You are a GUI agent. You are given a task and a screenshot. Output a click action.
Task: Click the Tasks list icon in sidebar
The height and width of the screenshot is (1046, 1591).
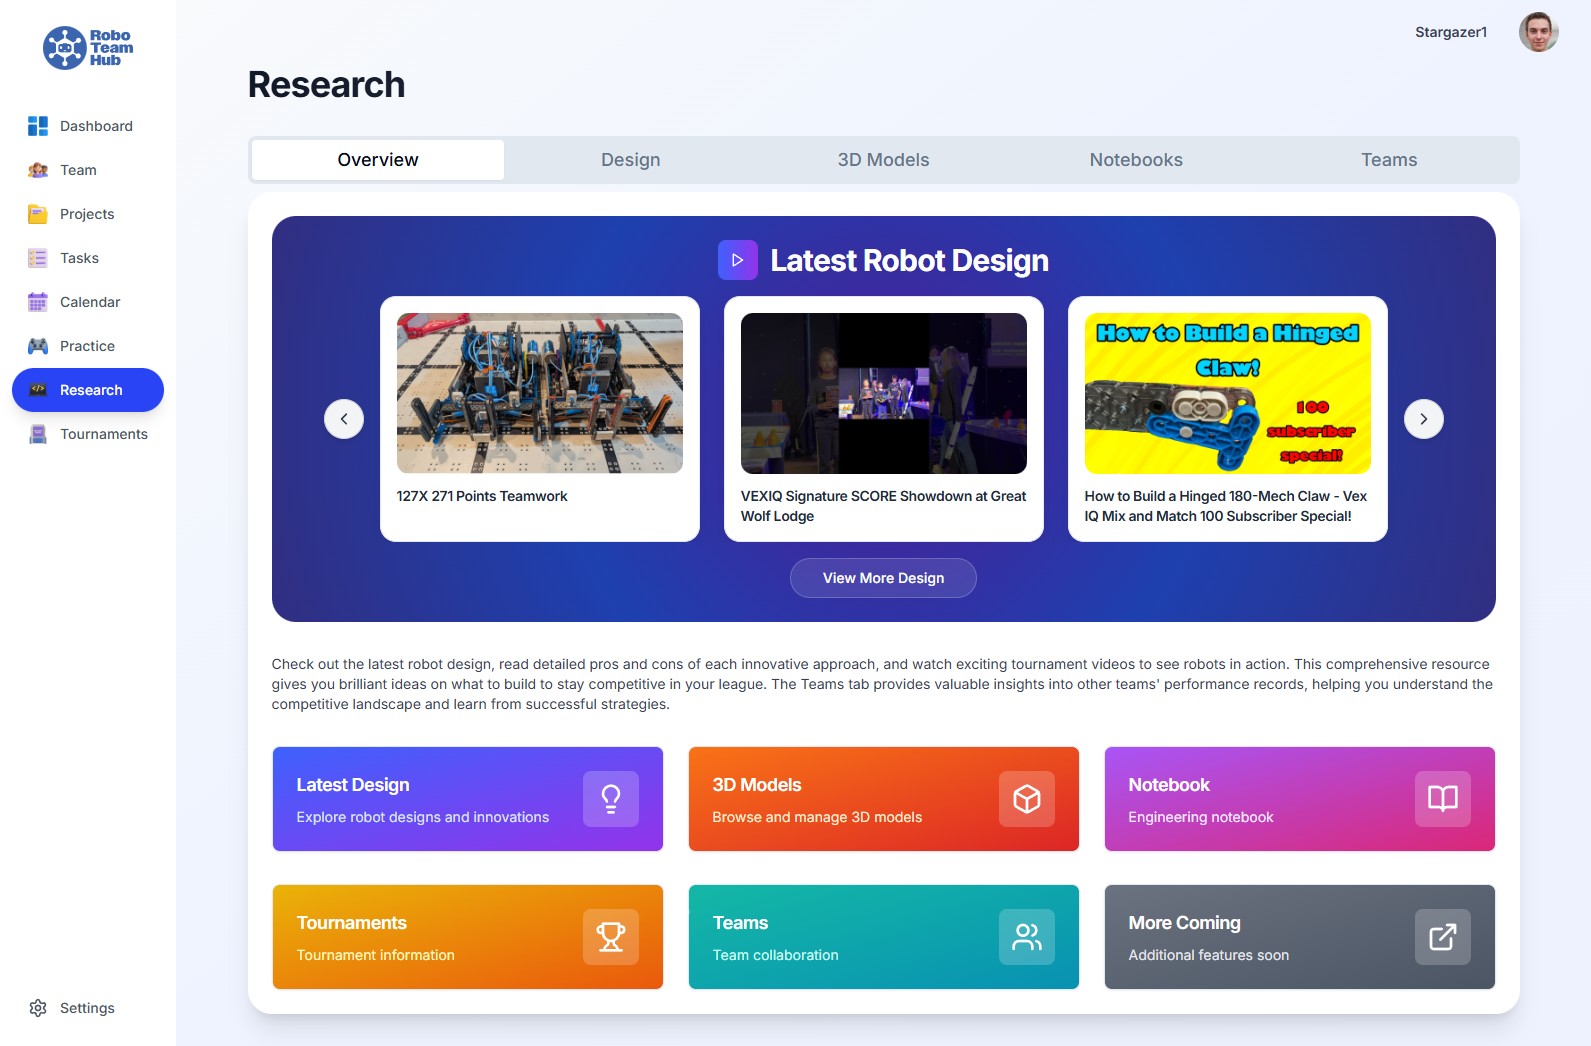(x=38, y=258)
